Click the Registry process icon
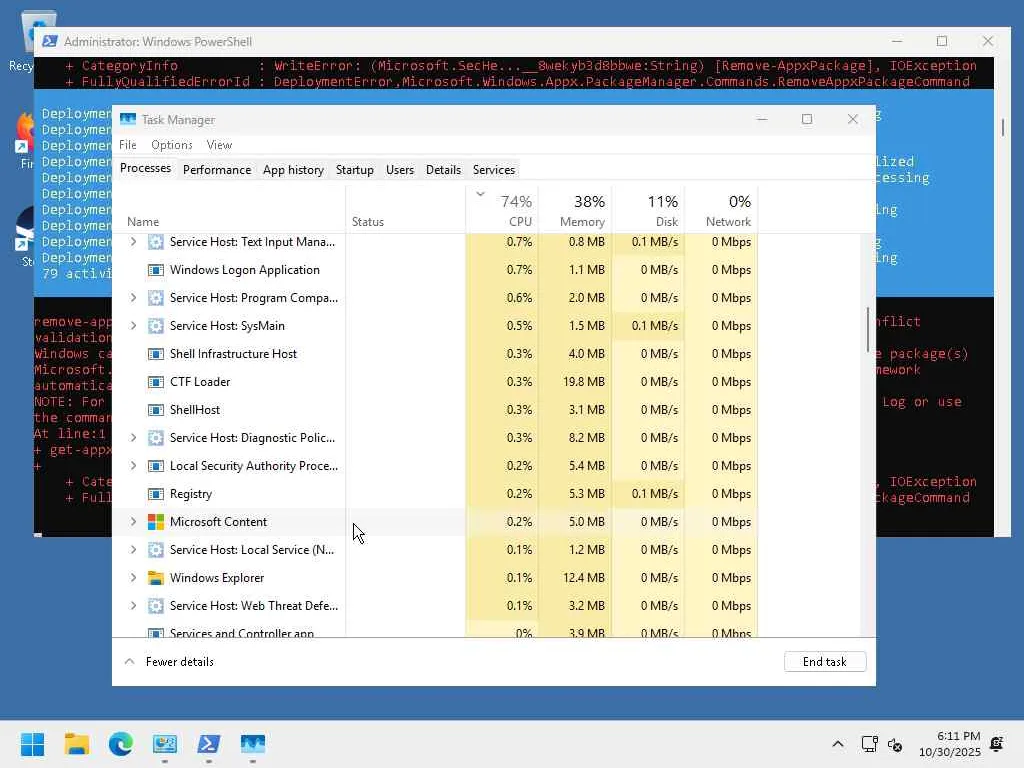 [155, 494]
